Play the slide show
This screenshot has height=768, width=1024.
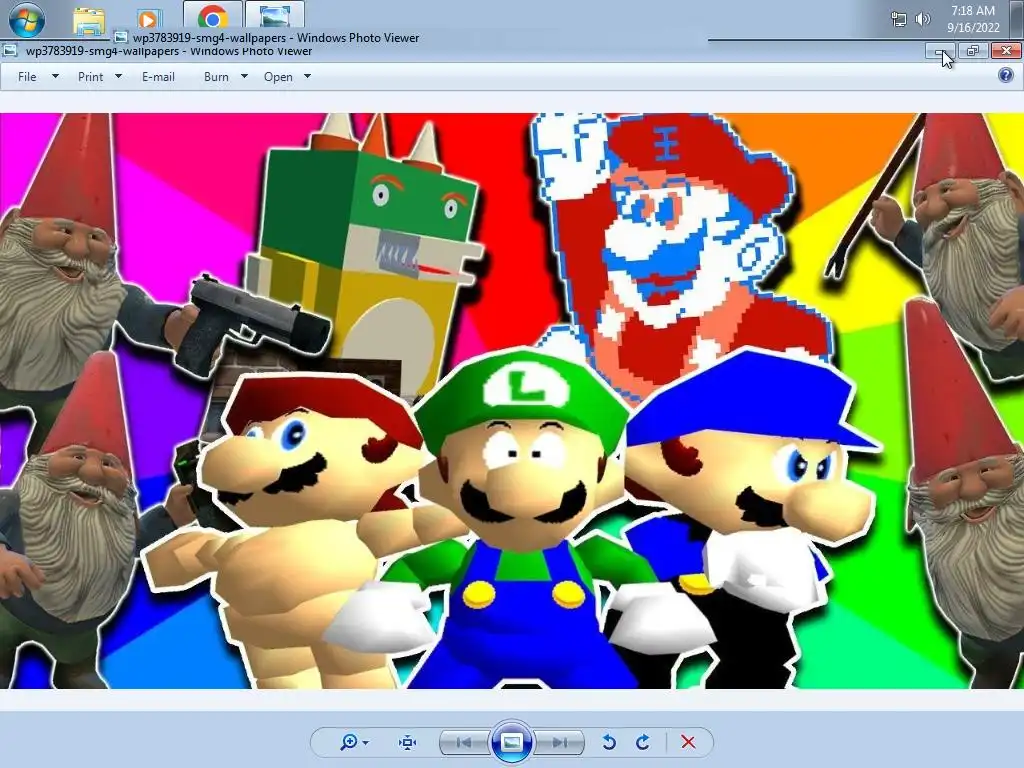pos(511,742)
